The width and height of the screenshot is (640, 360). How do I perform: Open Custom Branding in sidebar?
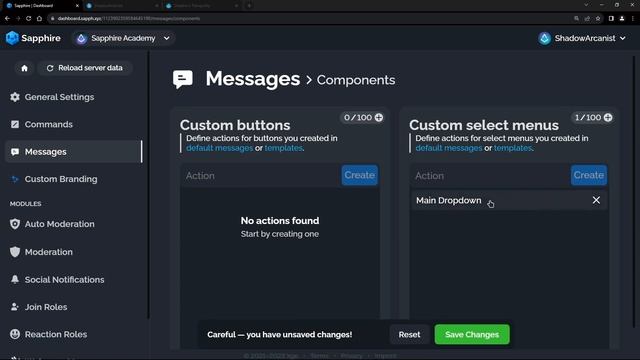click(x=73, y=179)
